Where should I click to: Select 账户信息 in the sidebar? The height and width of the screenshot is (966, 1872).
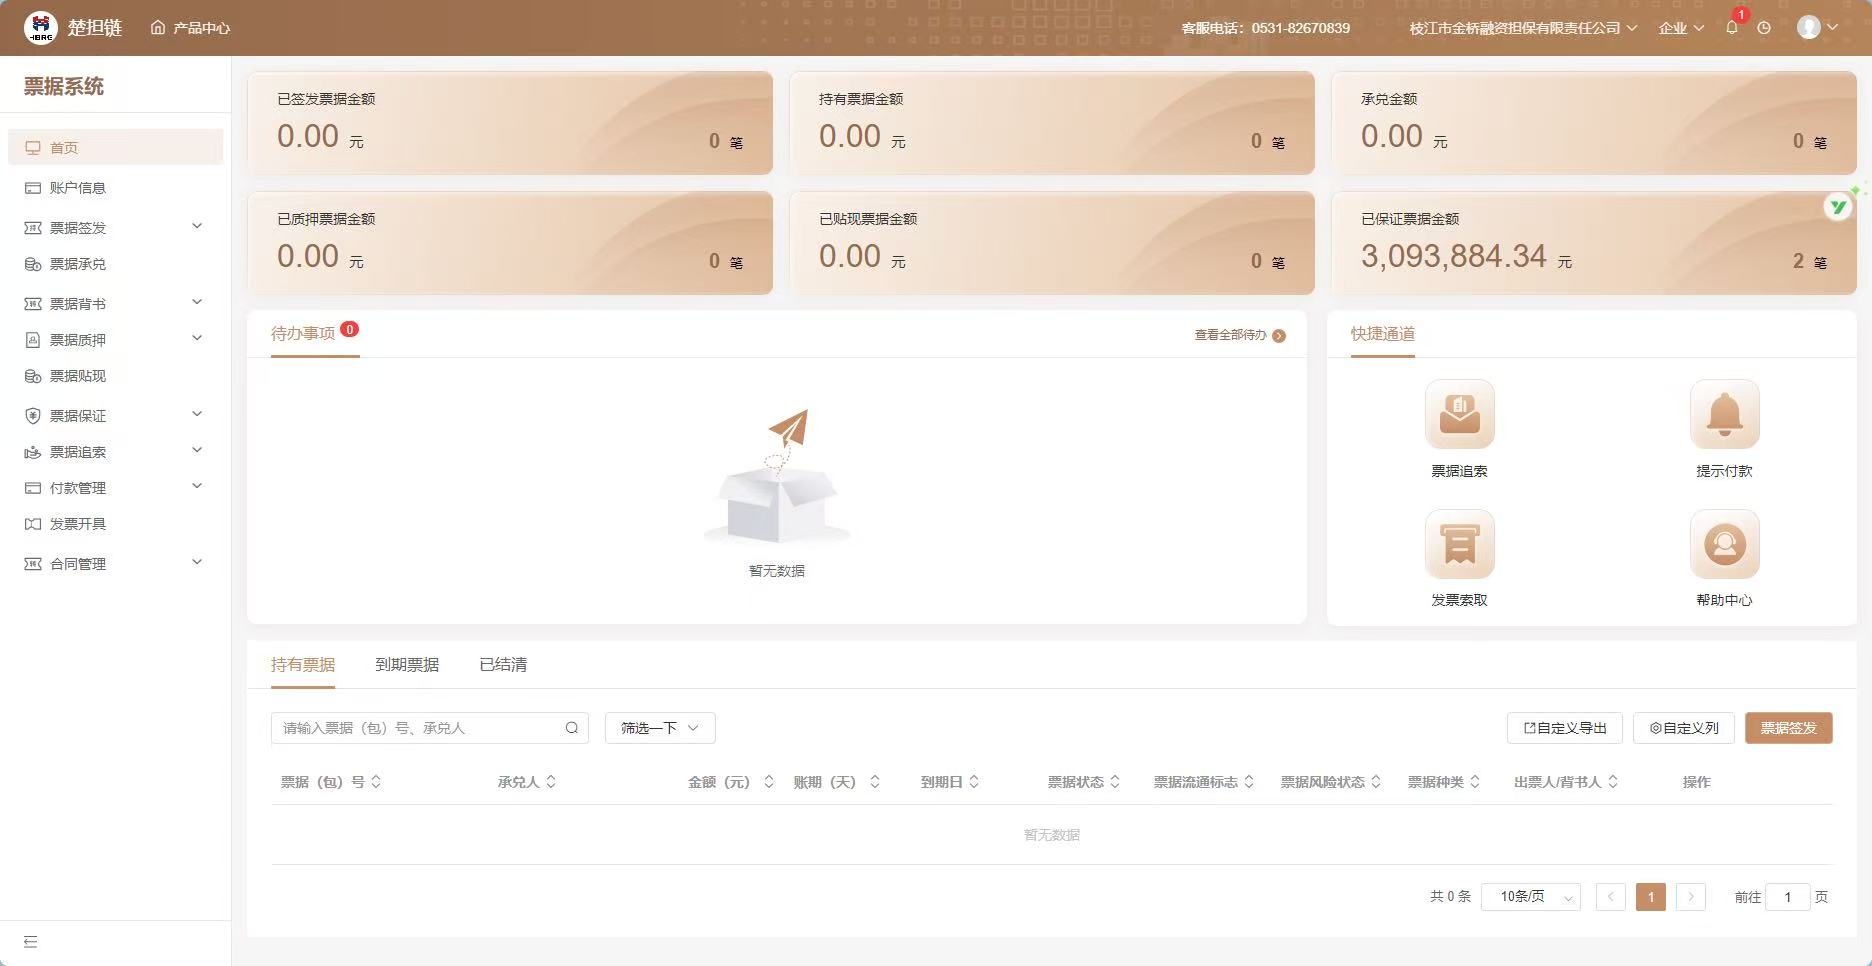[78, 188]
